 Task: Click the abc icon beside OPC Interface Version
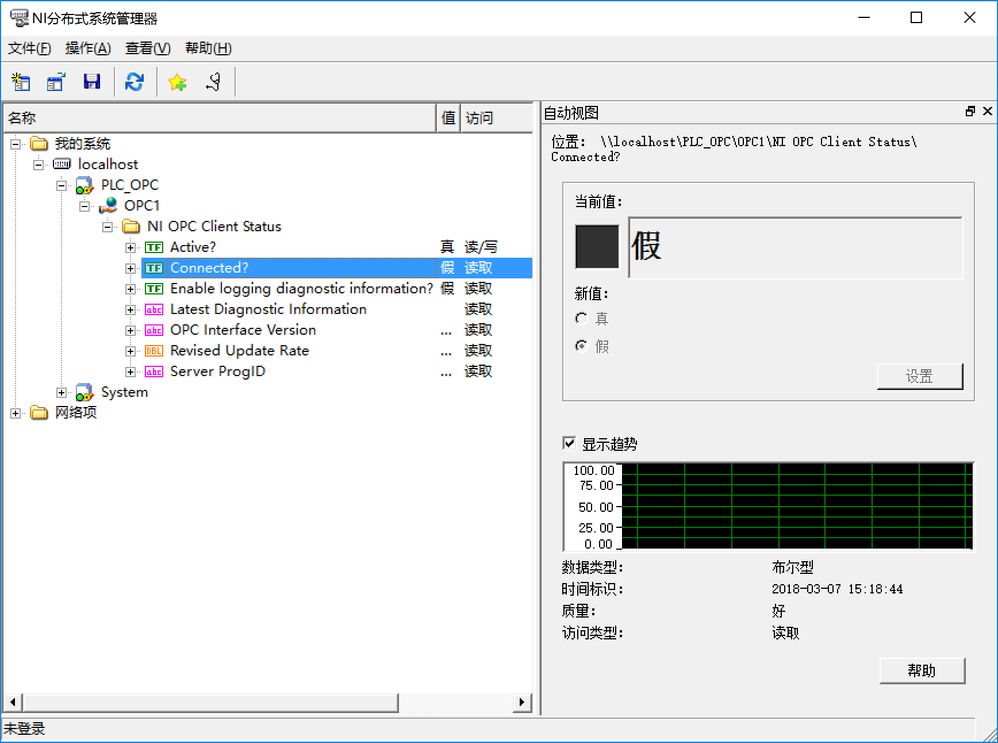[154, 330]
